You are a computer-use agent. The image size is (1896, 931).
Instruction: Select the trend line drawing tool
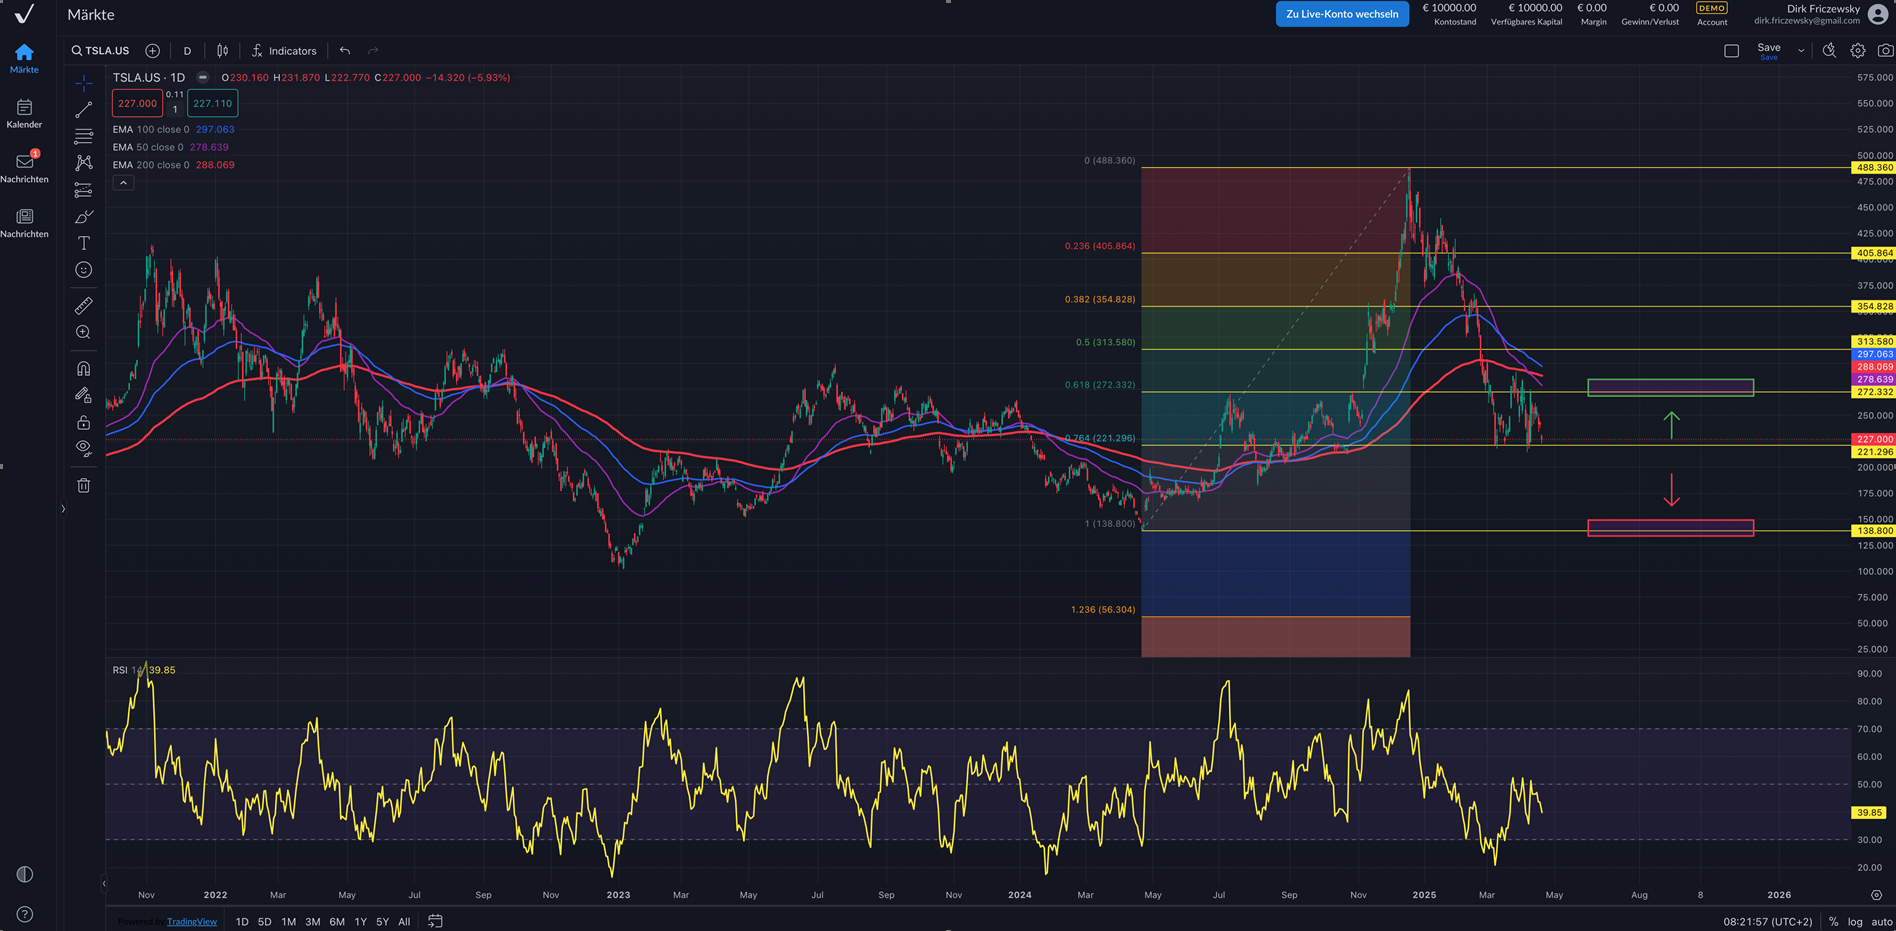[x=84, y=109]
